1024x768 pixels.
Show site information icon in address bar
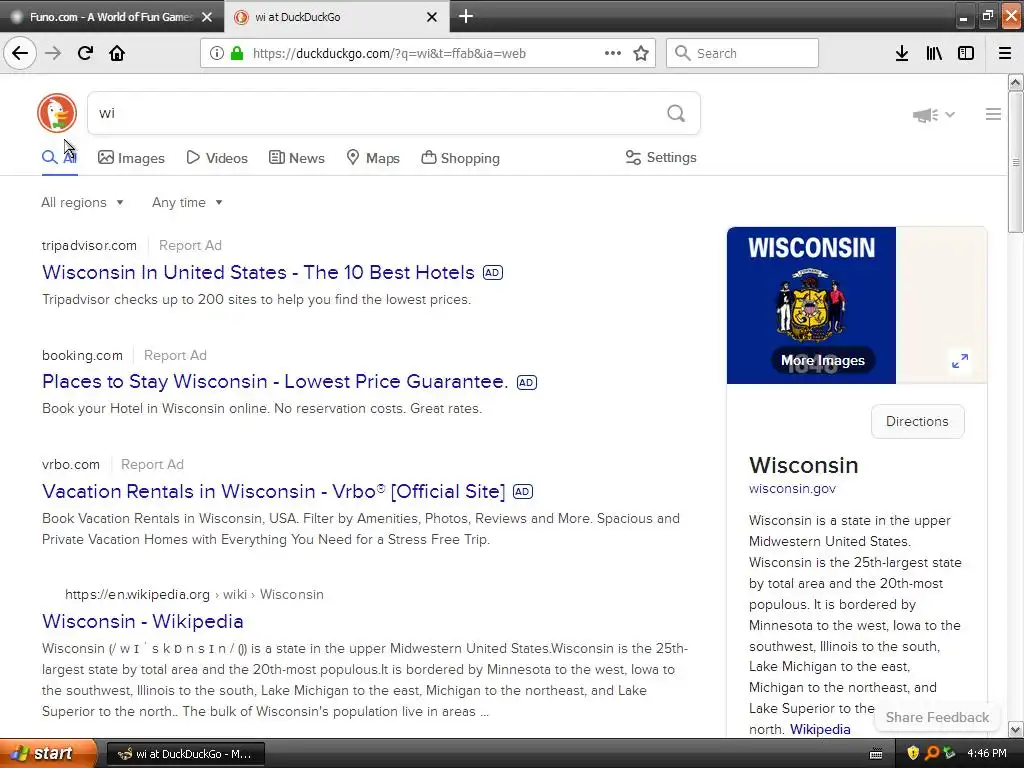(x=217, y=53)
